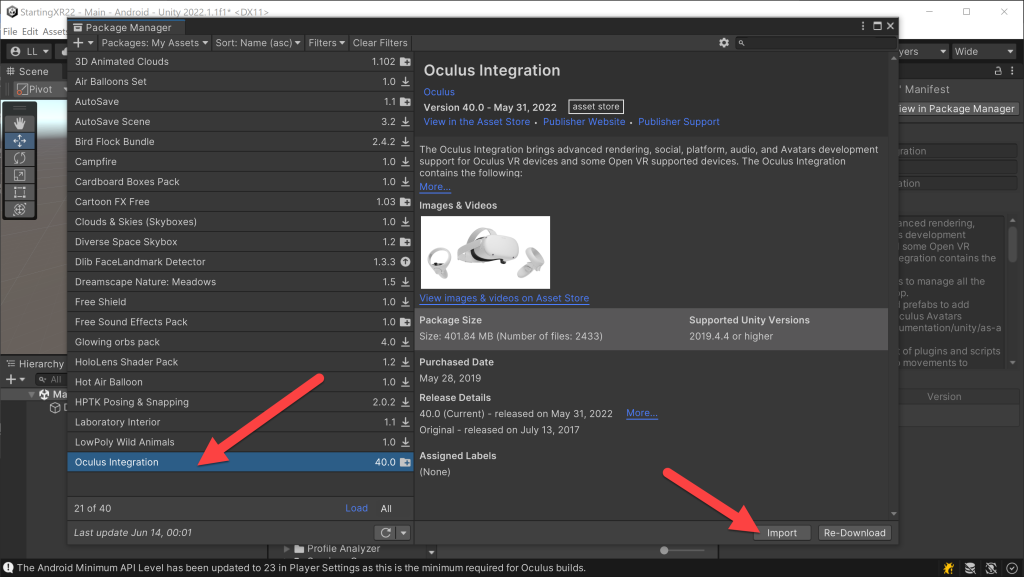Open Package Manager kebab options menu

click(x=863, y=26)
